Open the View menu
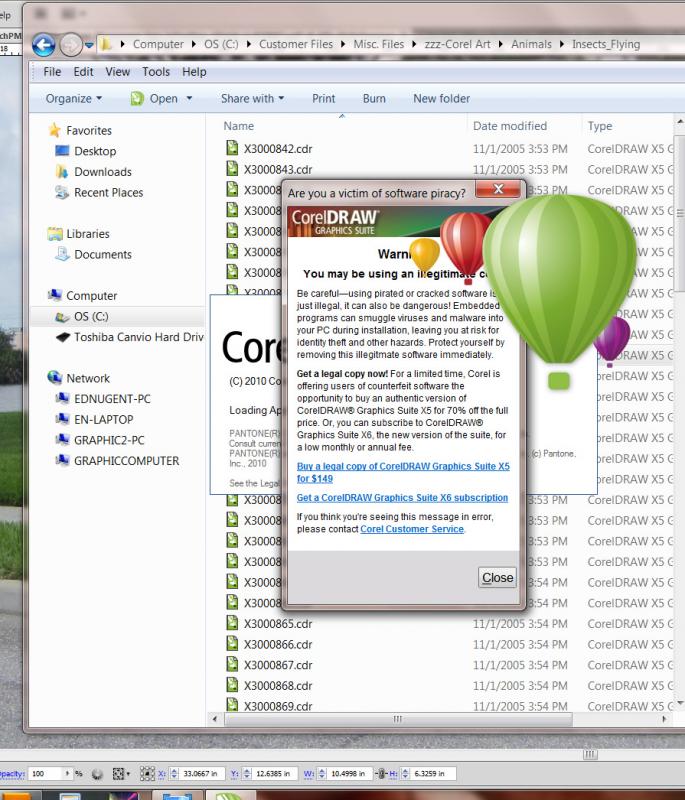685x800 pixels. [x=117, y=72]
